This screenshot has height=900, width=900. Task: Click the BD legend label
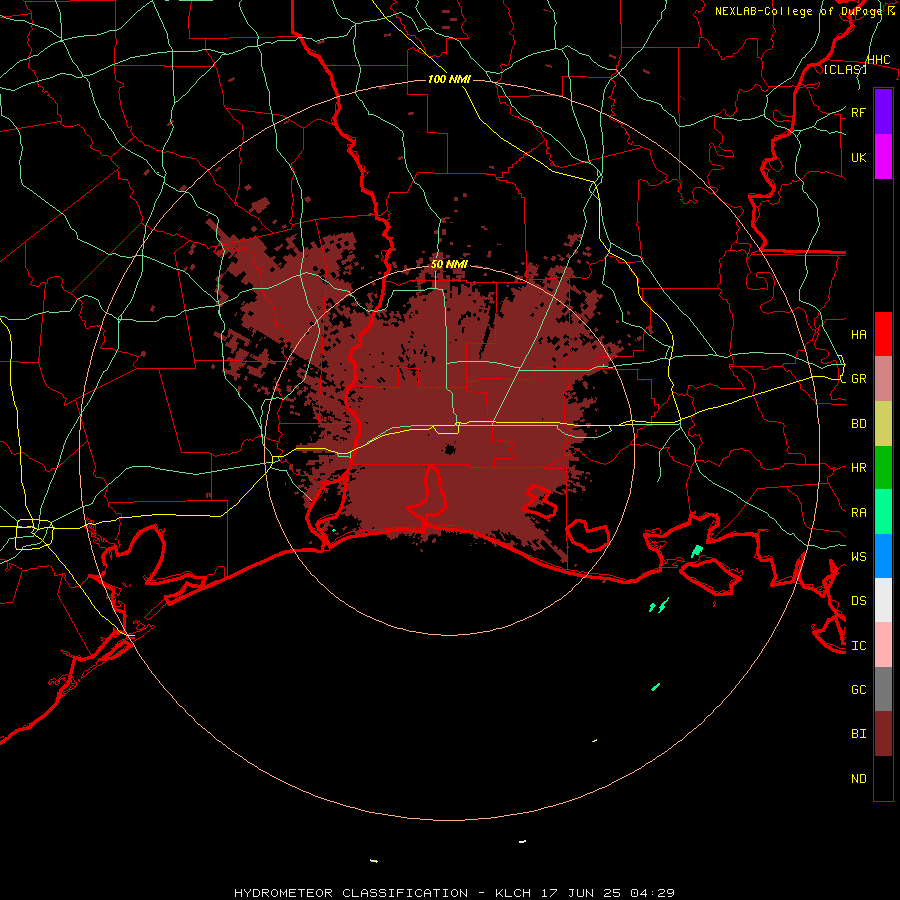click(858, 424)
